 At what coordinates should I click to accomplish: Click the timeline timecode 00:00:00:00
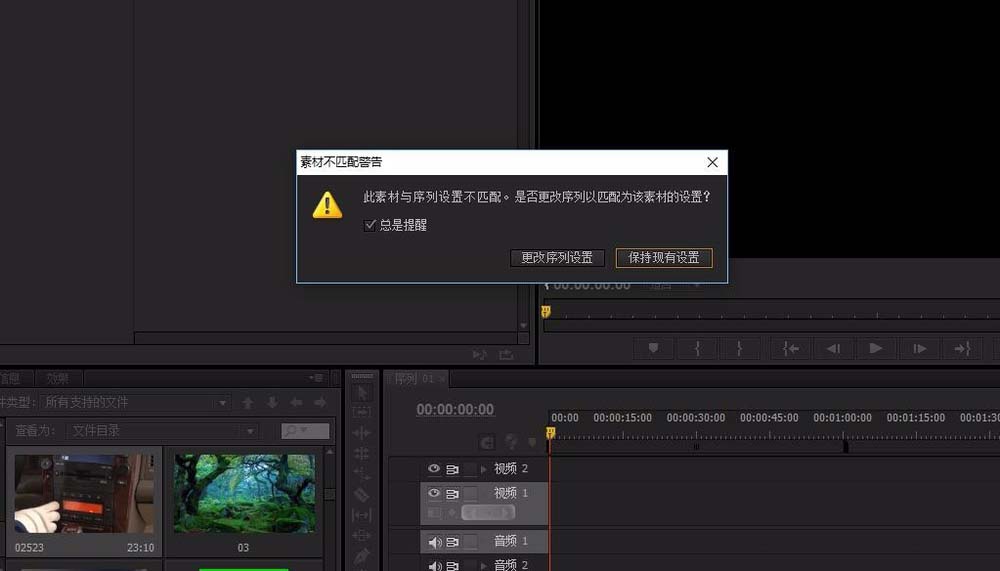pyautogui.click(x=455, y=410)
